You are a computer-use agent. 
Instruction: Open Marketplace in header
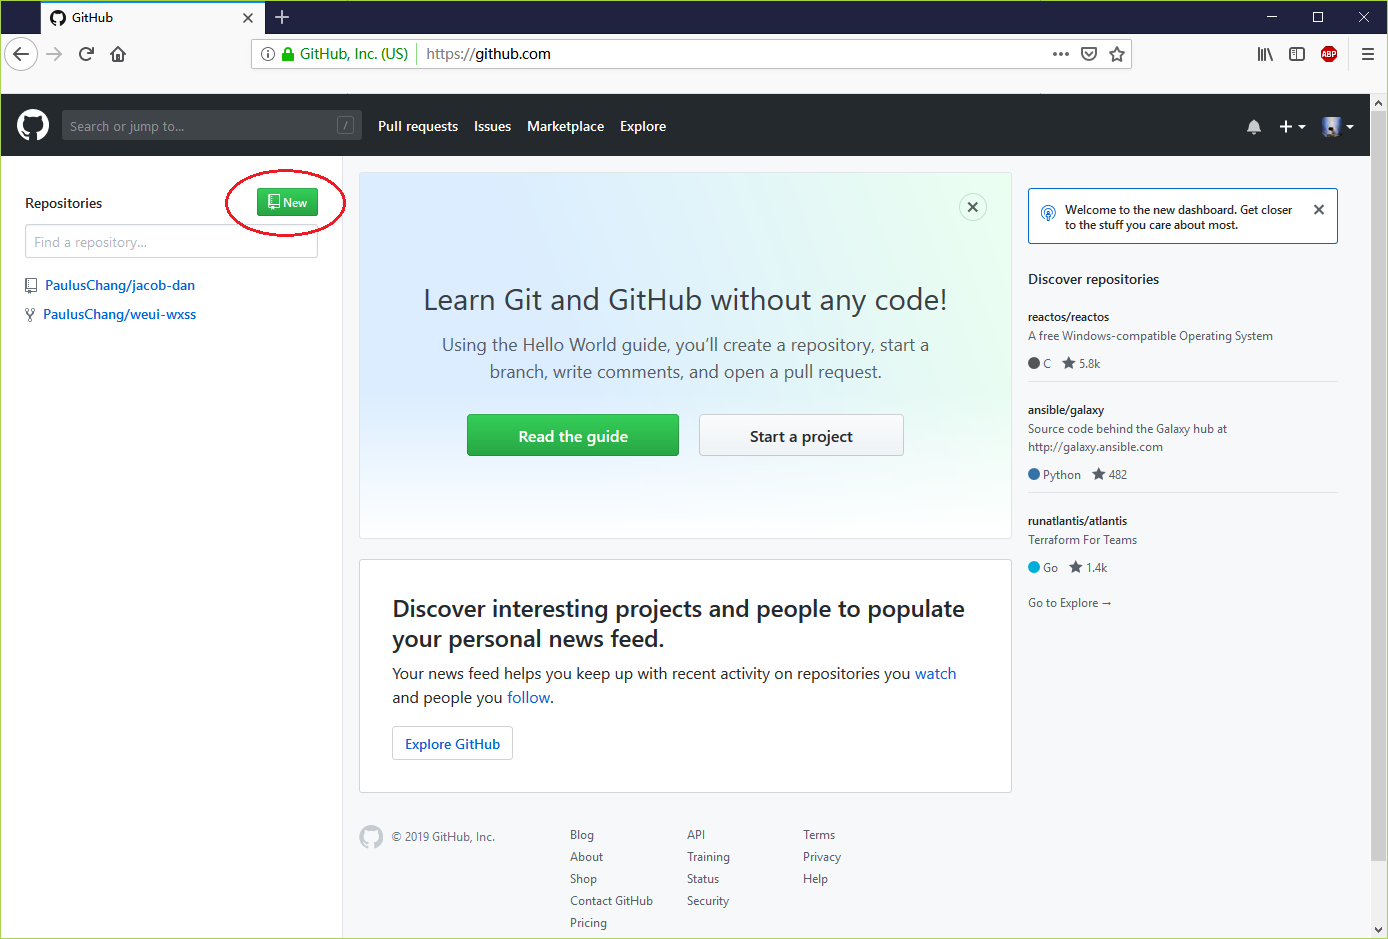[x=565, y=126]
